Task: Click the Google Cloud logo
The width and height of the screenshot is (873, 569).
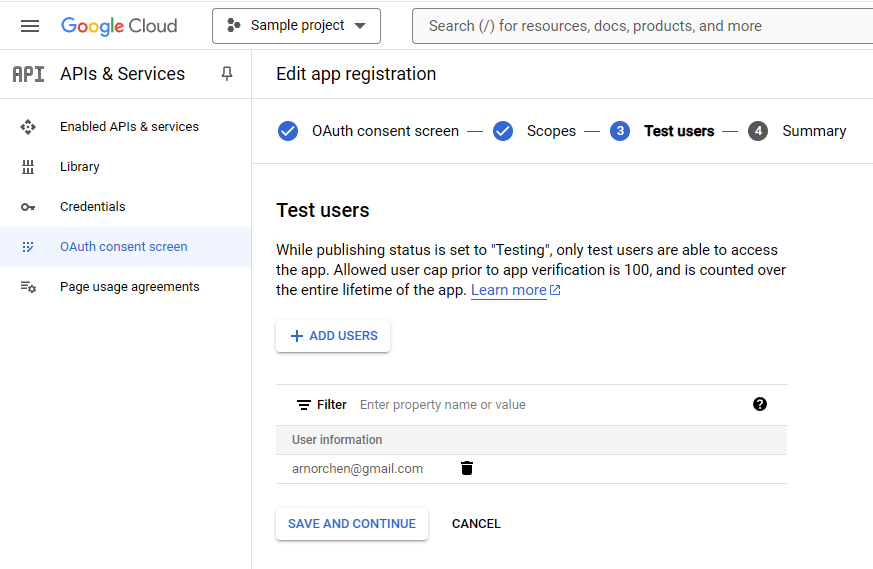Action: pyautogui.click(x=119, y=26)
